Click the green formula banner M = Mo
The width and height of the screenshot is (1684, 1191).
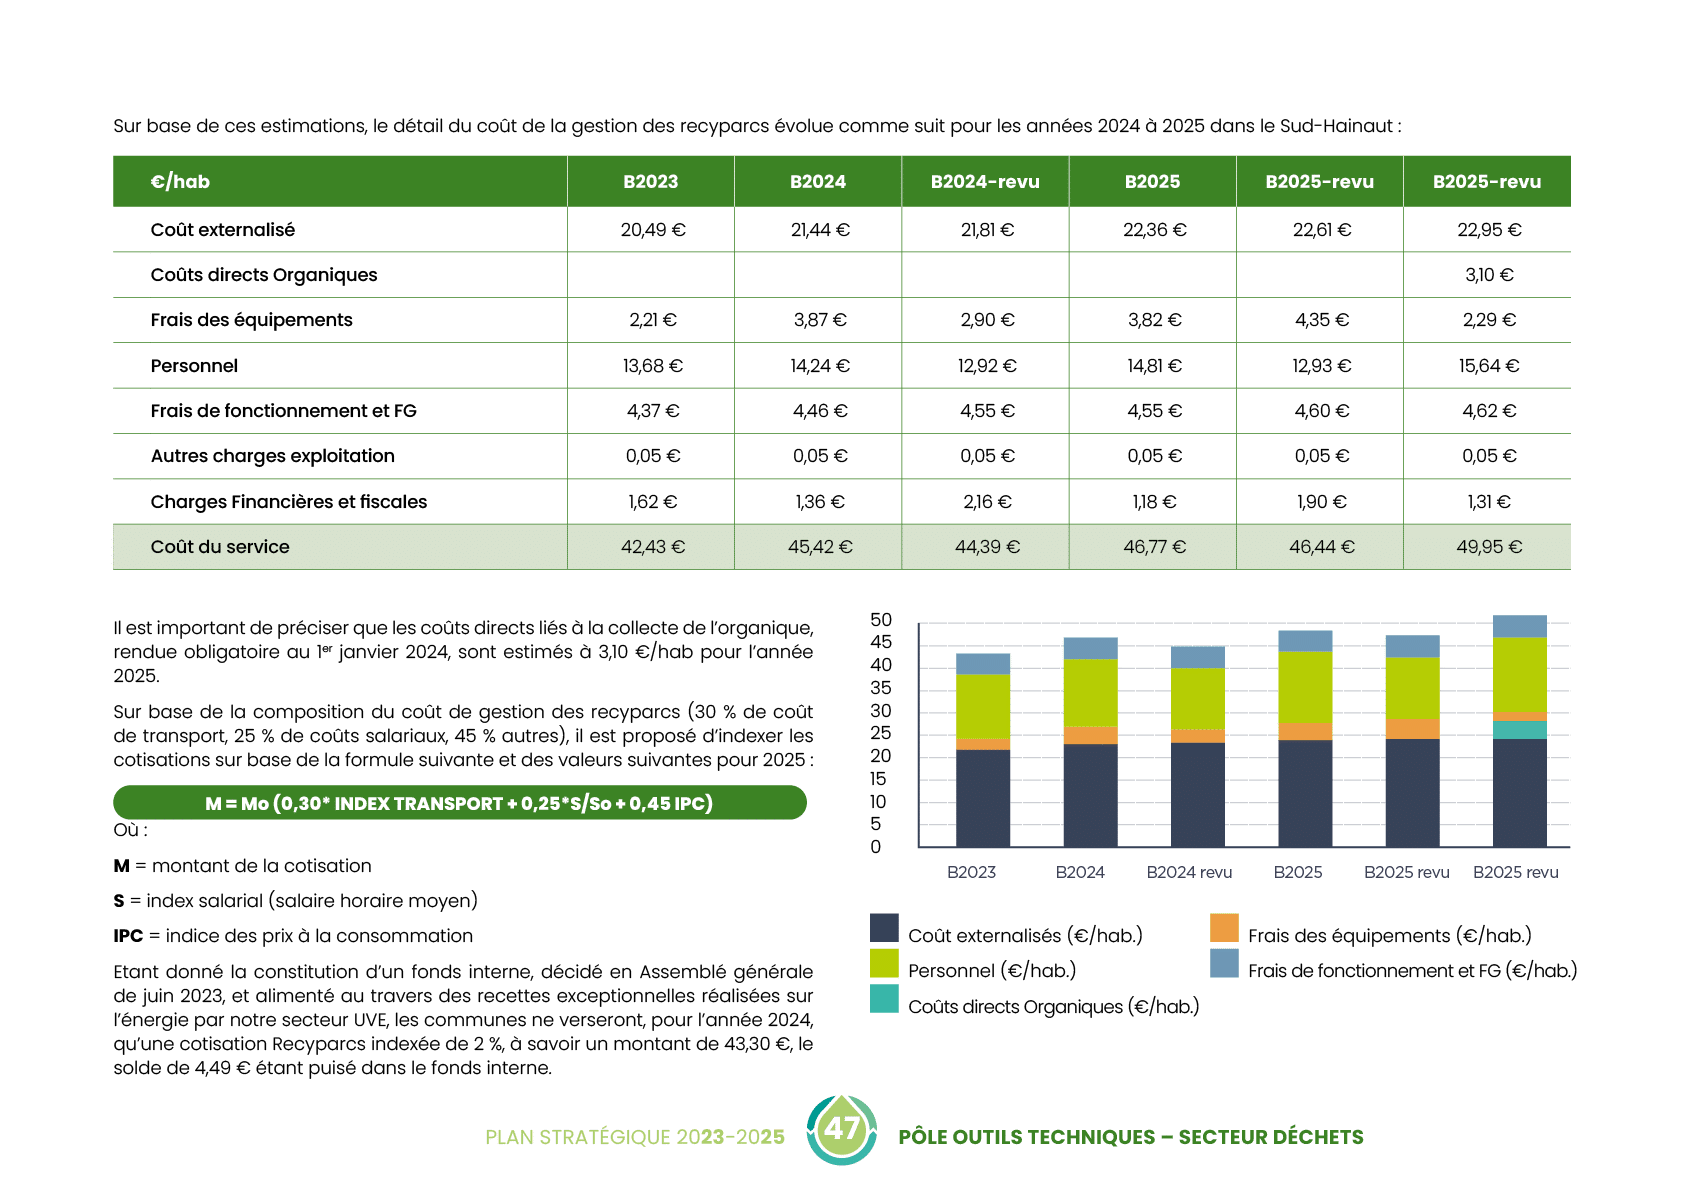(x=459, y=803)
